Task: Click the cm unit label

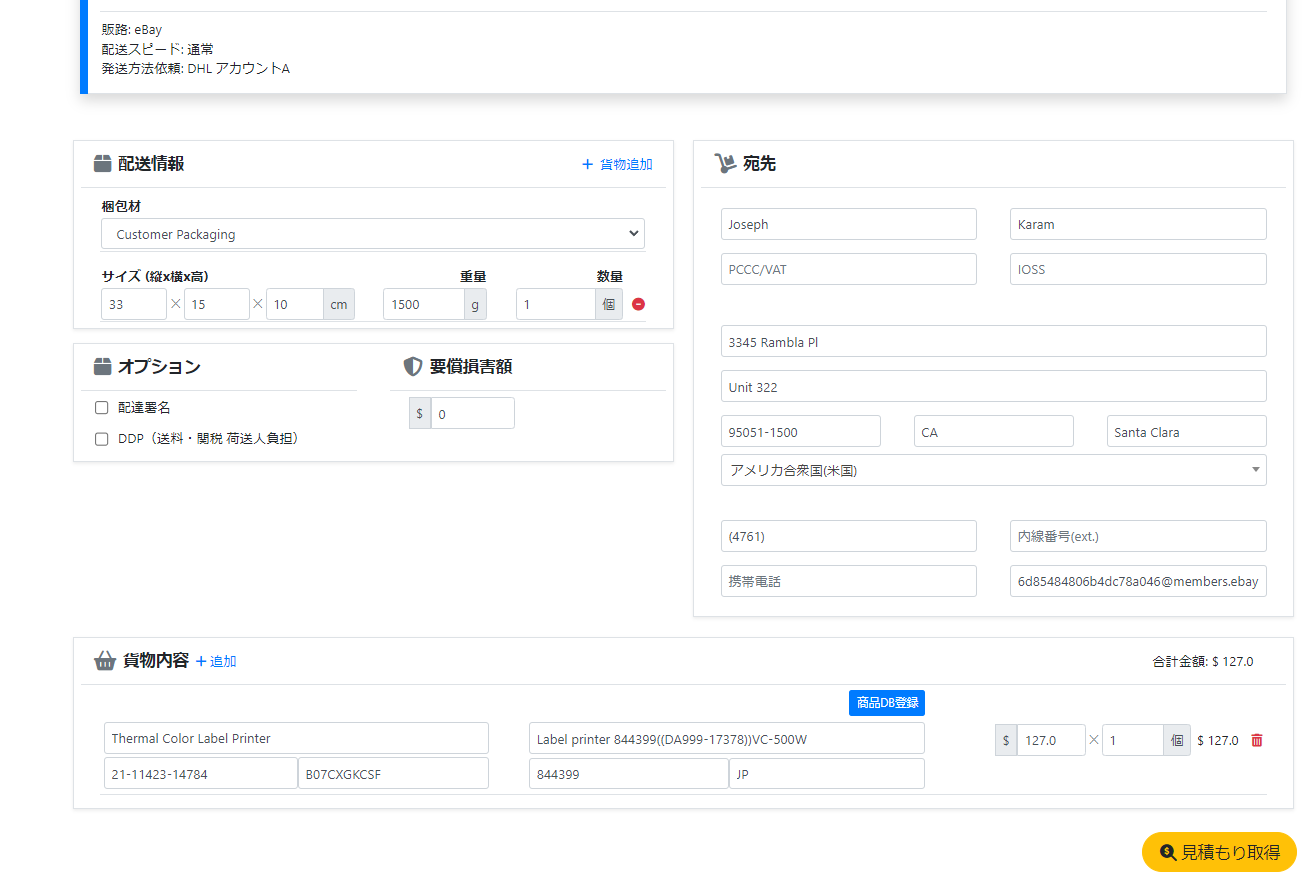Action: point(339,304)
